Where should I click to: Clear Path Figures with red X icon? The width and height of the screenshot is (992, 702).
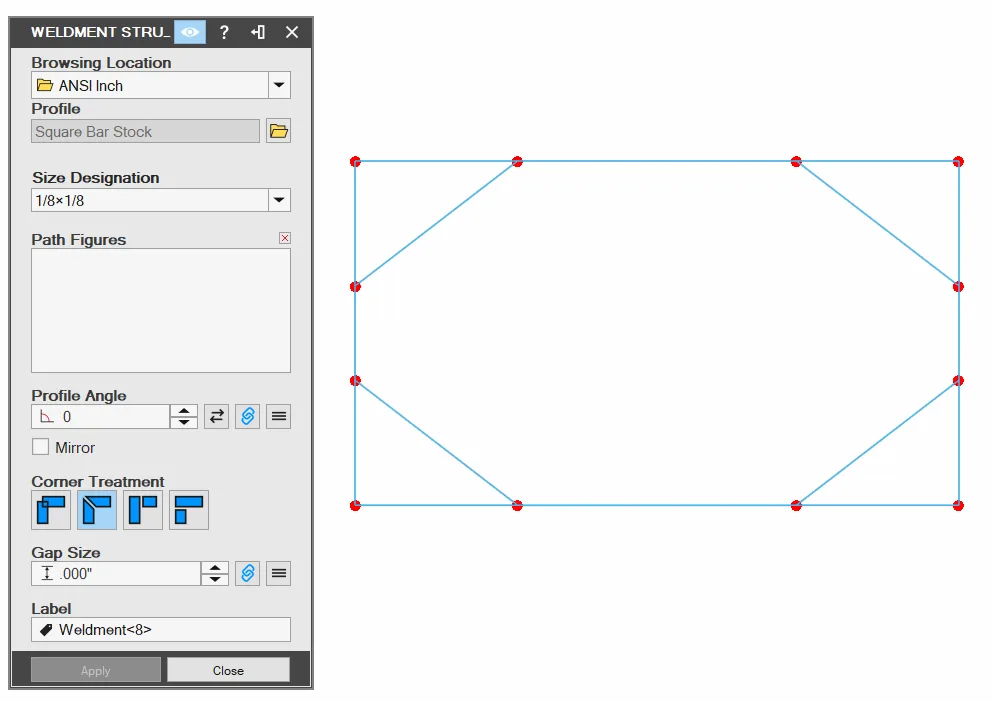[x=285, y=238]
